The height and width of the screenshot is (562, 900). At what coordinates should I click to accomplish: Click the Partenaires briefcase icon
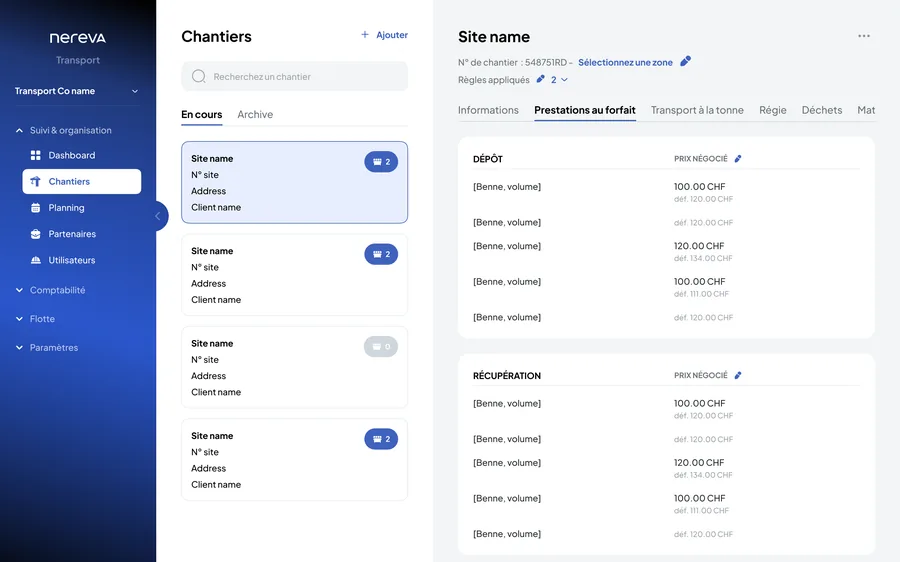[36, 234]
